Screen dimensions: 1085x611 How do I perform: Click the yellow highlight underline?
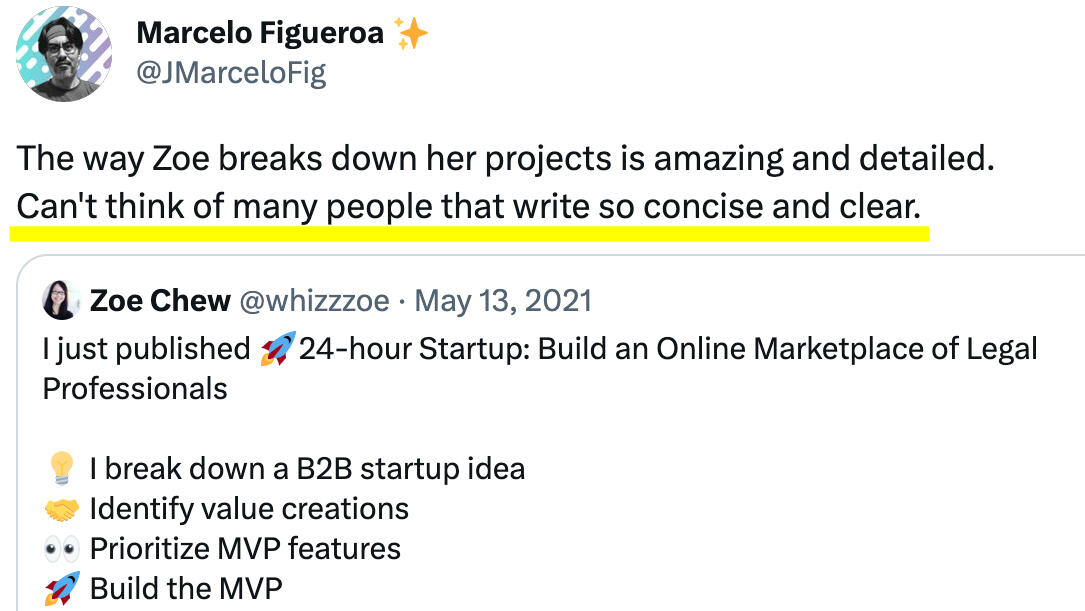click(x=470, y=233)
